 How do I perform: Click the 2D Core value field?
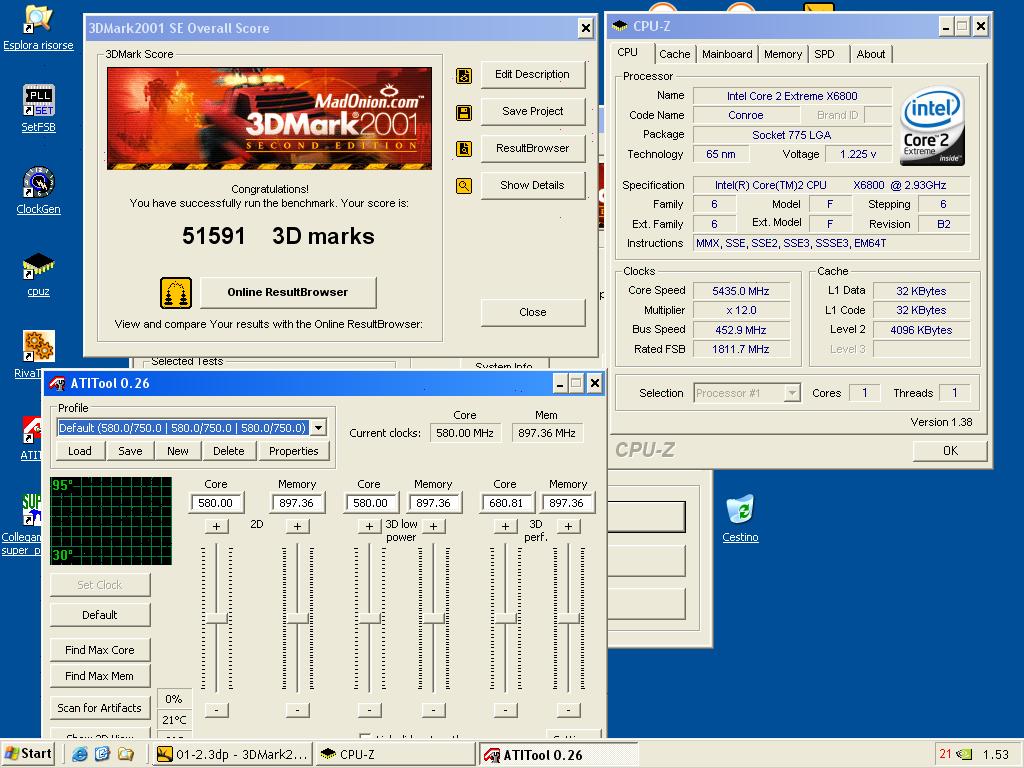coord(216,503)
